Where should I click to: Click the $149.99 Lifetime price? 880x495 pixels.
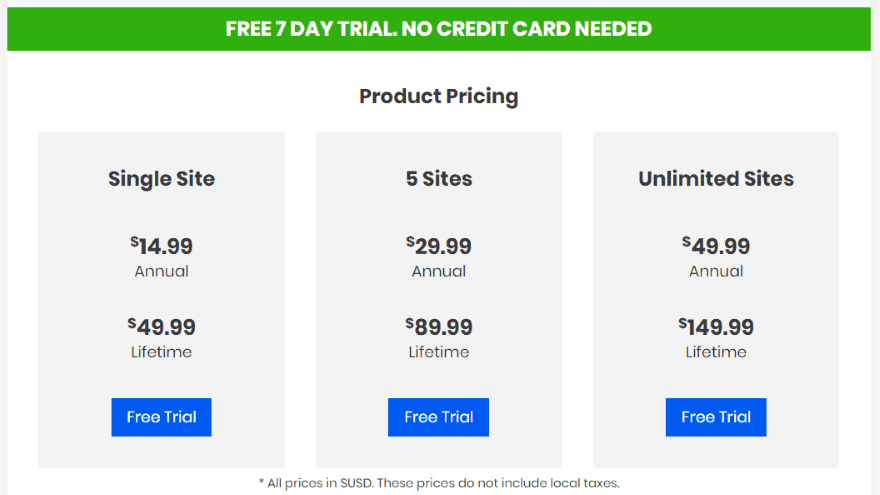click(716, 327)
